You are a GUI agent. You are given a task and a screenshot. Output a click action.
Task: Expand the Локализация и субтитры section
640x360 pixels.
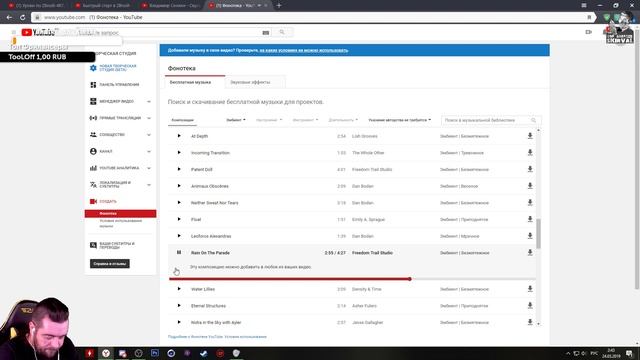(x=149, y=185)
